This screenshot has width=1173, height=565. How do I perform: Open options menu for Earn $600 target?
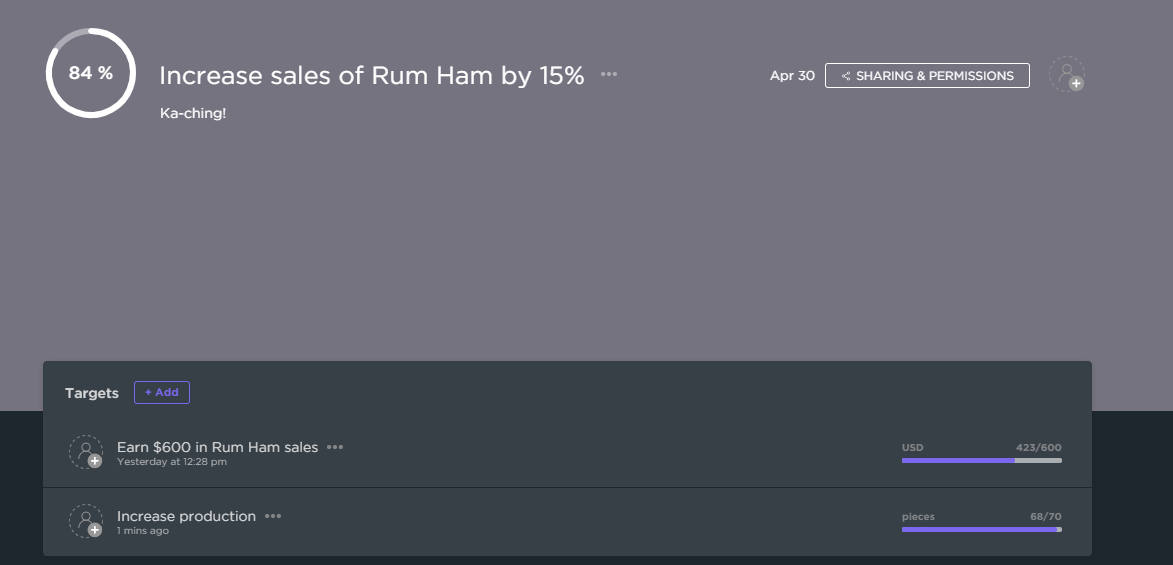335,447
